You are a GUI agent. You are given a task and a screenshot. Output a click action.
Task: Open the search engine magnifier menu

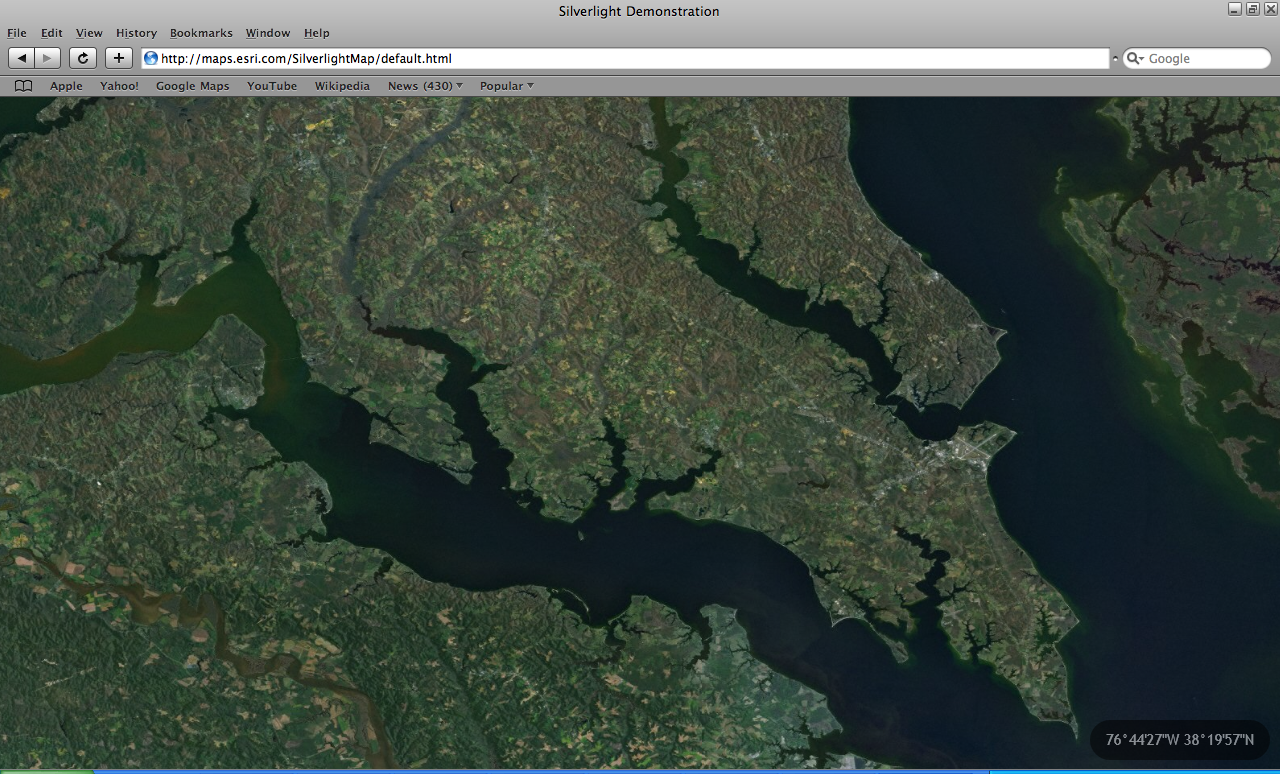click(x=1136, y=59)
